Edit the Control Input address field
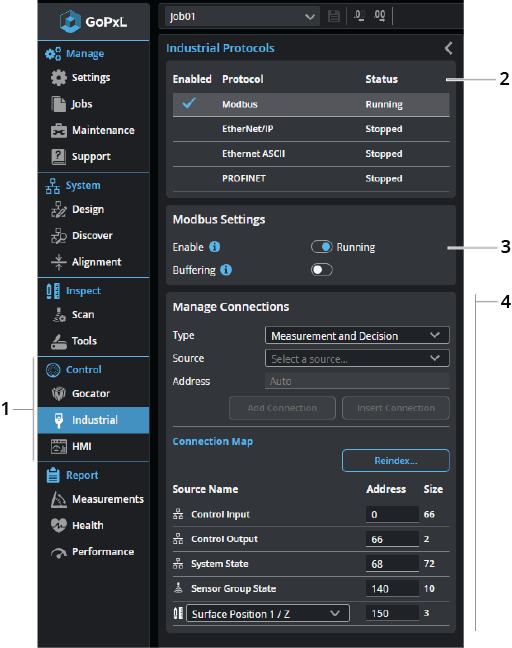512x648 pixels. [392, 514]
